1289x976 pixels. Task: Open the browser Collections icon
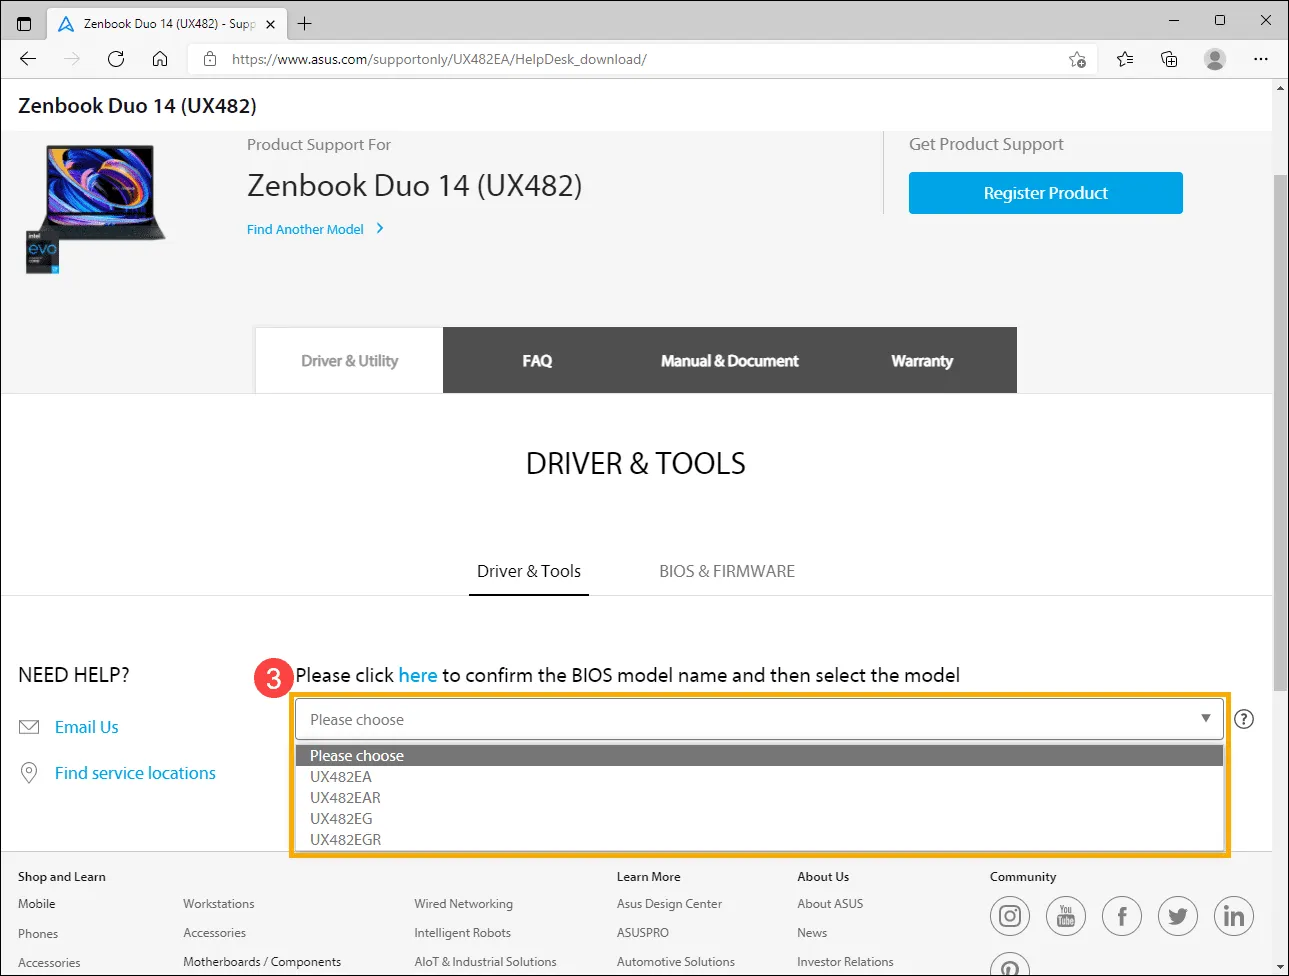click(x=1169, y=59)
